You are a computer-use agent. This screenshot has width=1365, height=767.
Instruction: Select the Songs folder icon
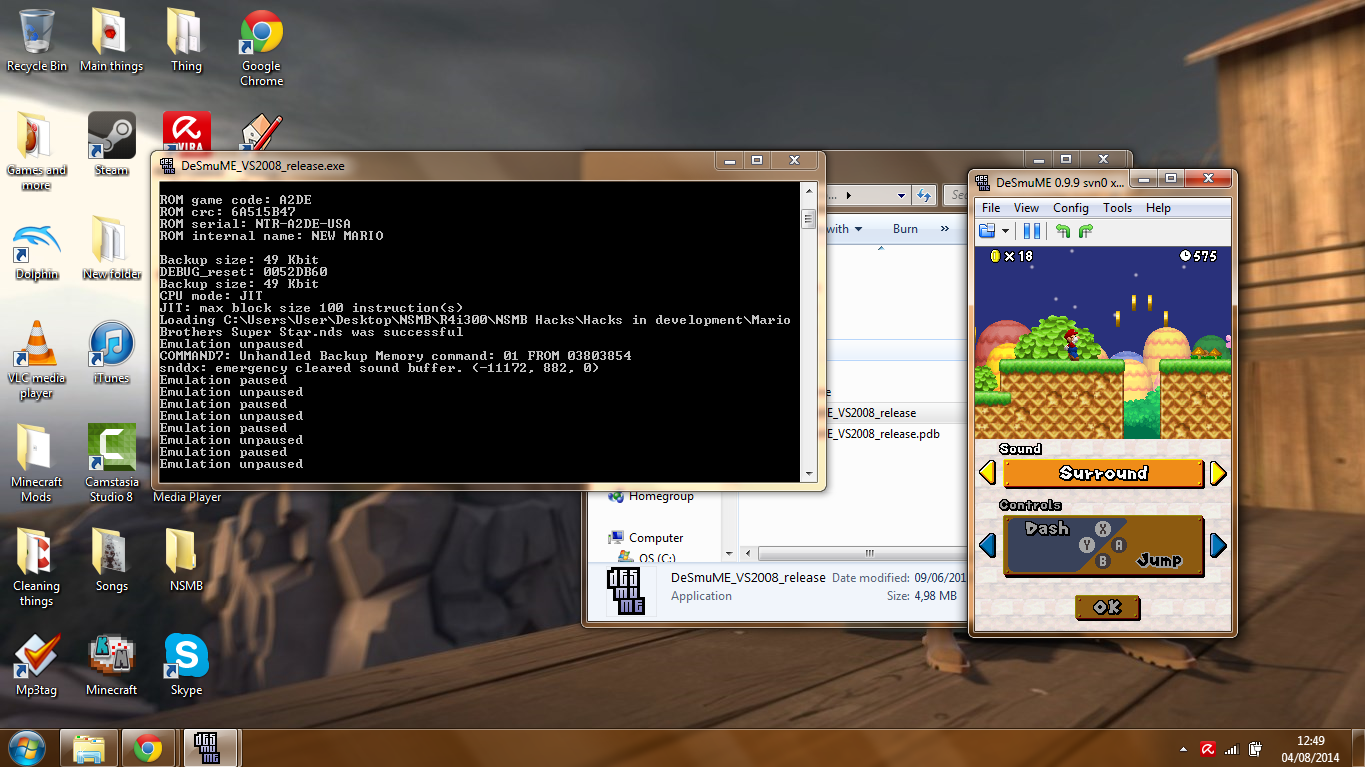[x=111, y=560]
